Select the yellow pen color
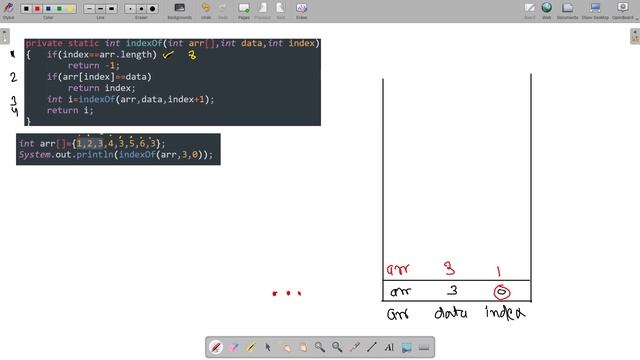Viewport: 640px width, 360px height. 70,9
